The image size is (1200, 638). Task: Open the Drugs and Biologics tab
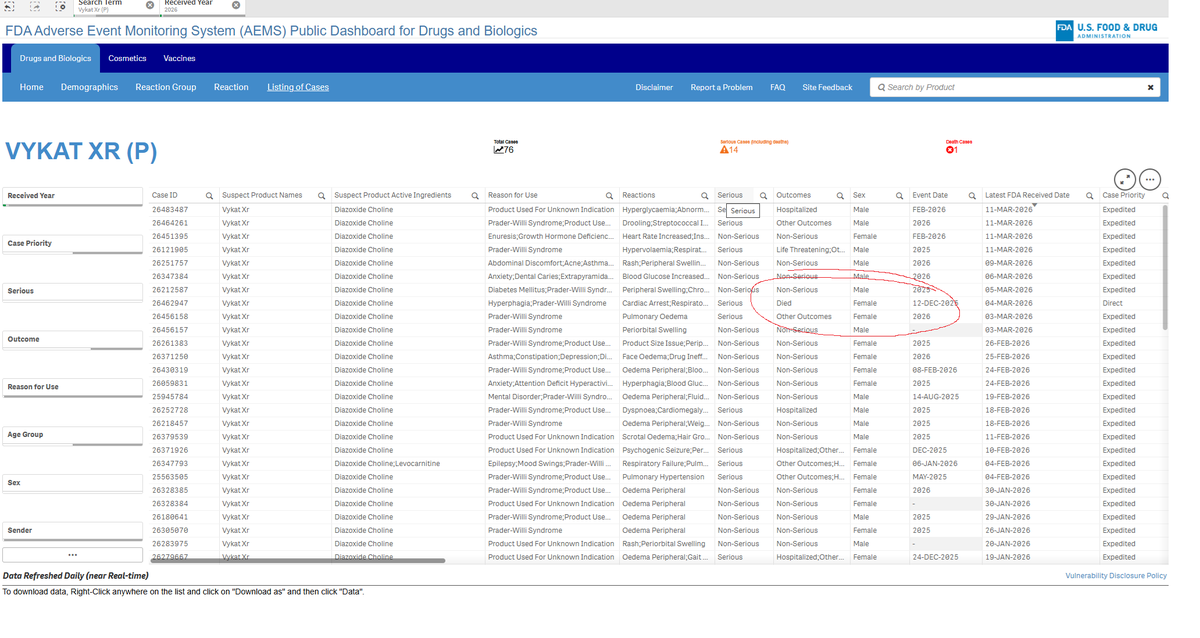(x=55, y=58)
